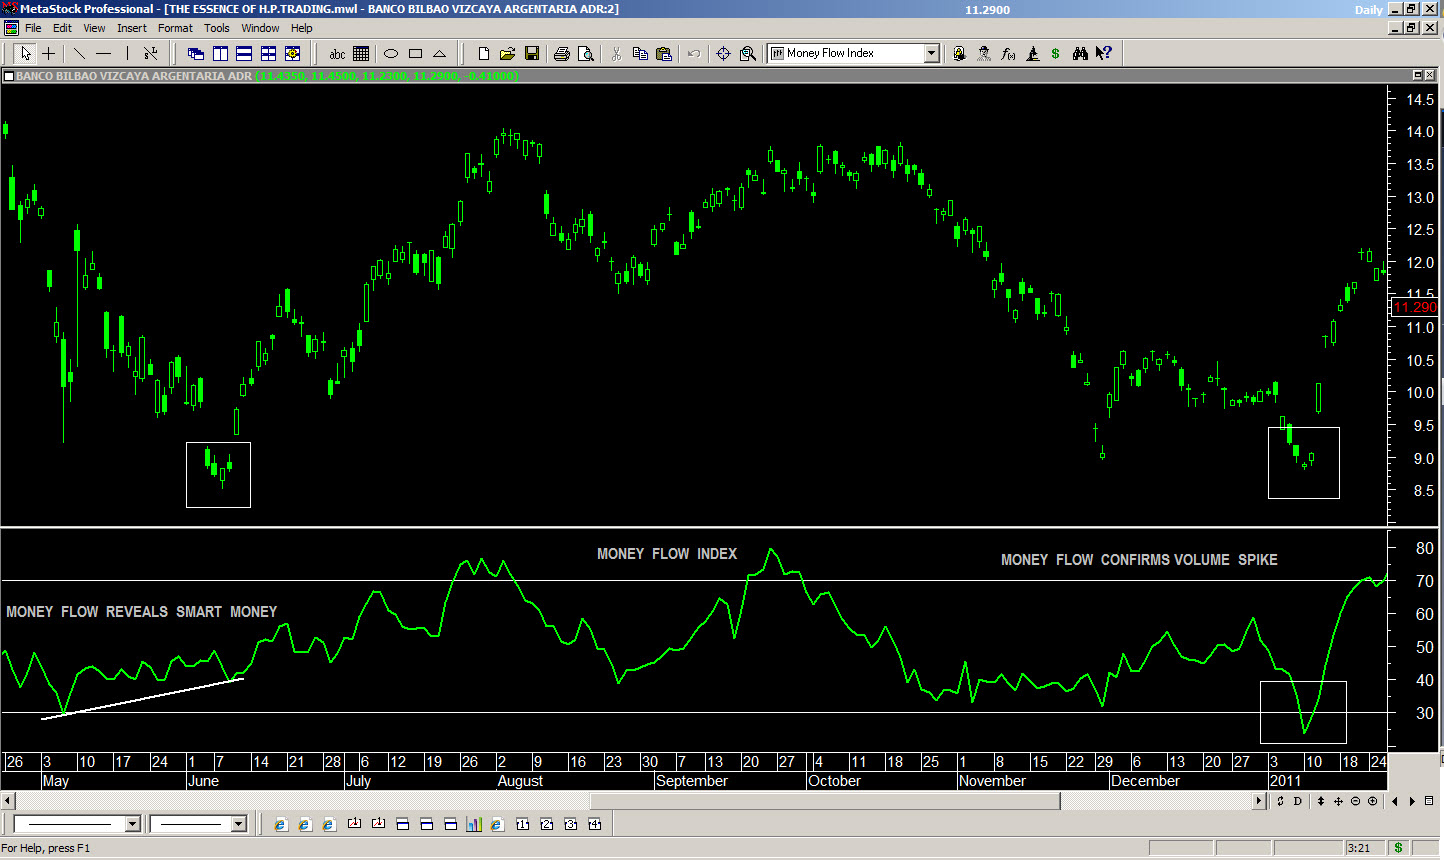Open the Insert menu
Screen dimensions: 1444x860
(131, 28)
